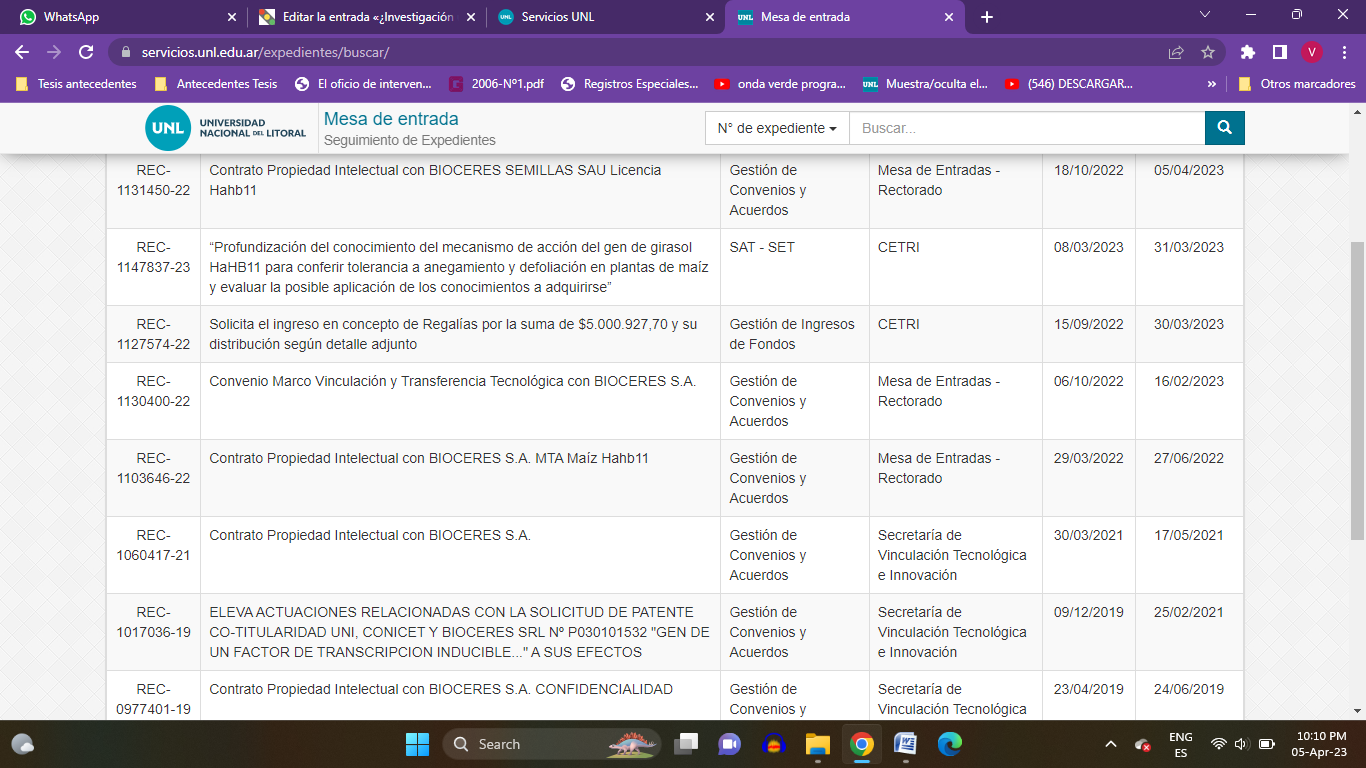Viewport: 1366px width, 768px height.
Task: Open Task View on the taskbar
Action: pyautogui.click(x=686, y=744)
